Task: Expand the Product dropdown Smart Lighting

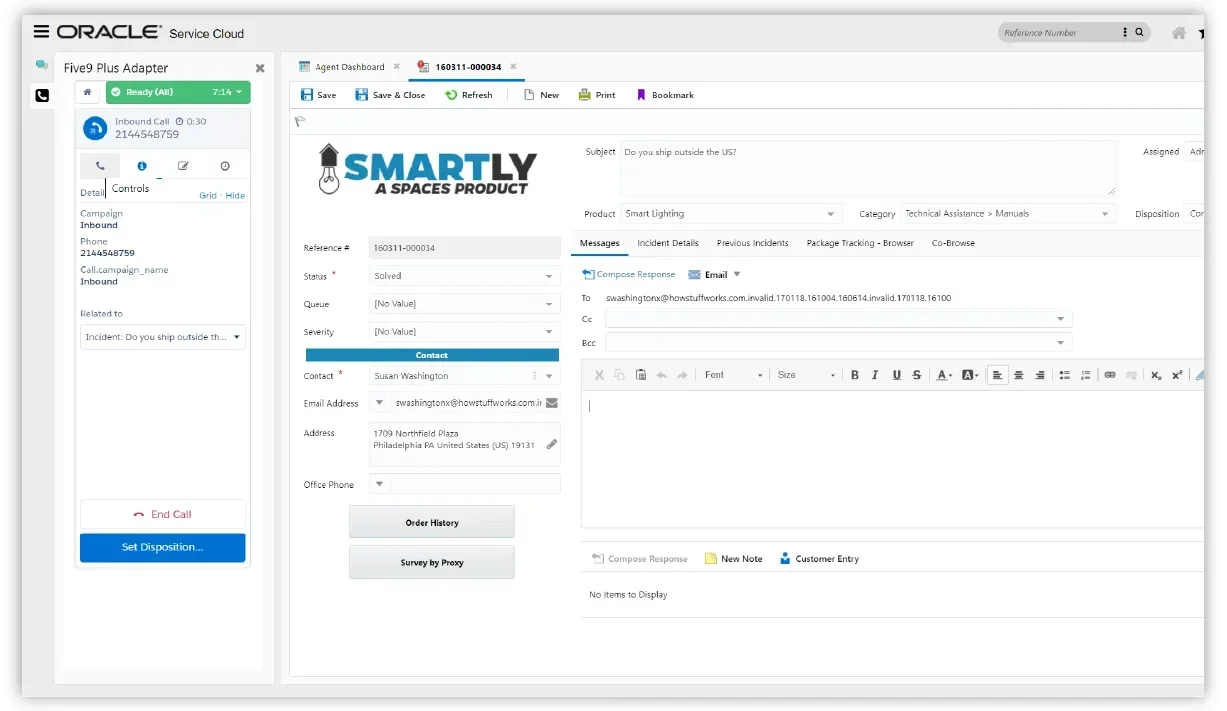Action: coord(731,214)
